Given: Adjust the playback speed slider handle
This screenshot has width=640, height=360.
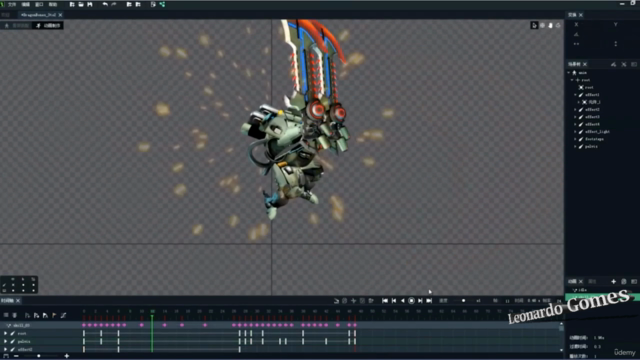Looking at the screenshot, I should pyautogui.click(x=463, y=301).
